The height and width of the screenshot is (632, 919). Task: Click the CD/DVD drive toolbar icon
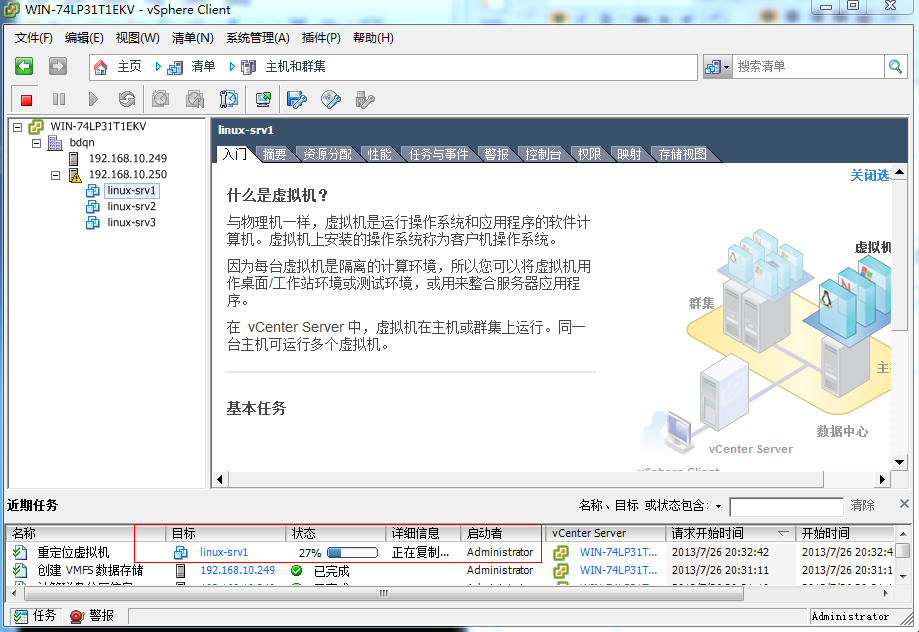[331, 99]
